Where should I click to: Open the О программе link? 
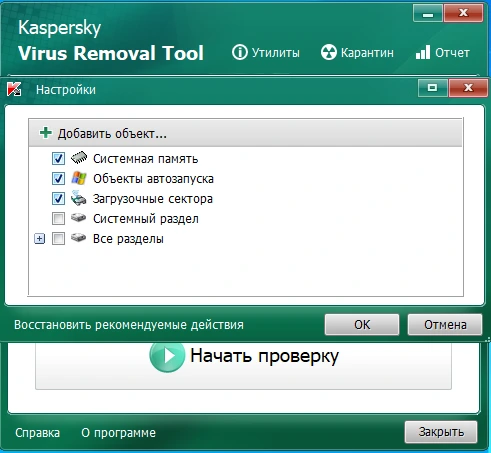pos(118,433)
